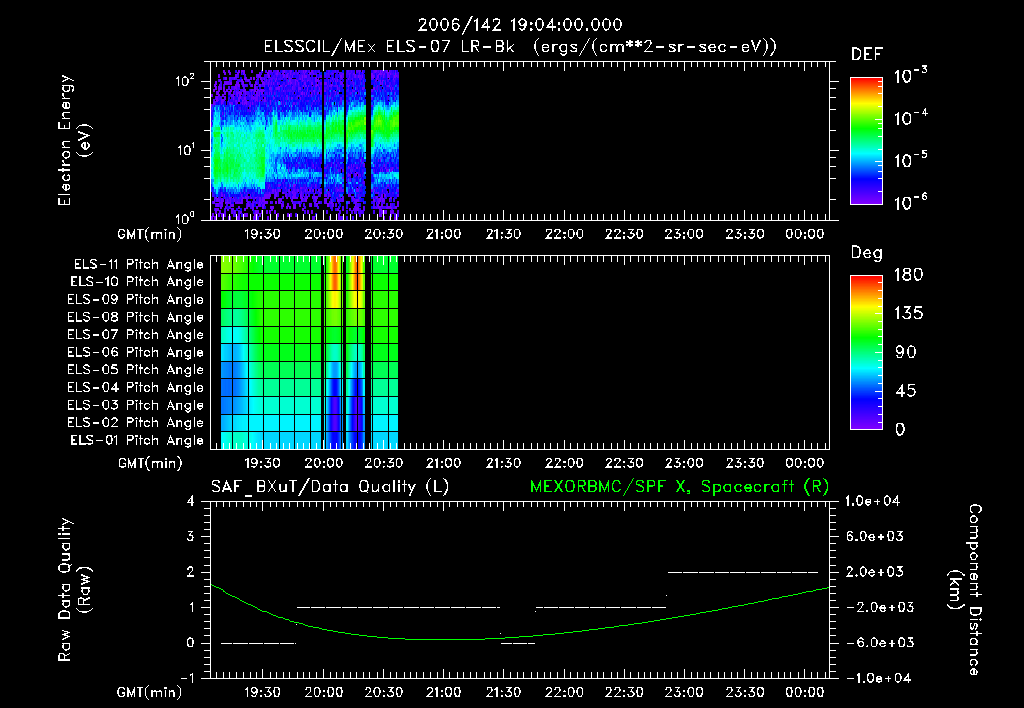Image resolution: width=1024 pixels, height=708 pixels.
Task: Select the ELS-08 Pitch Angle row label
Action: pos(136,317)
